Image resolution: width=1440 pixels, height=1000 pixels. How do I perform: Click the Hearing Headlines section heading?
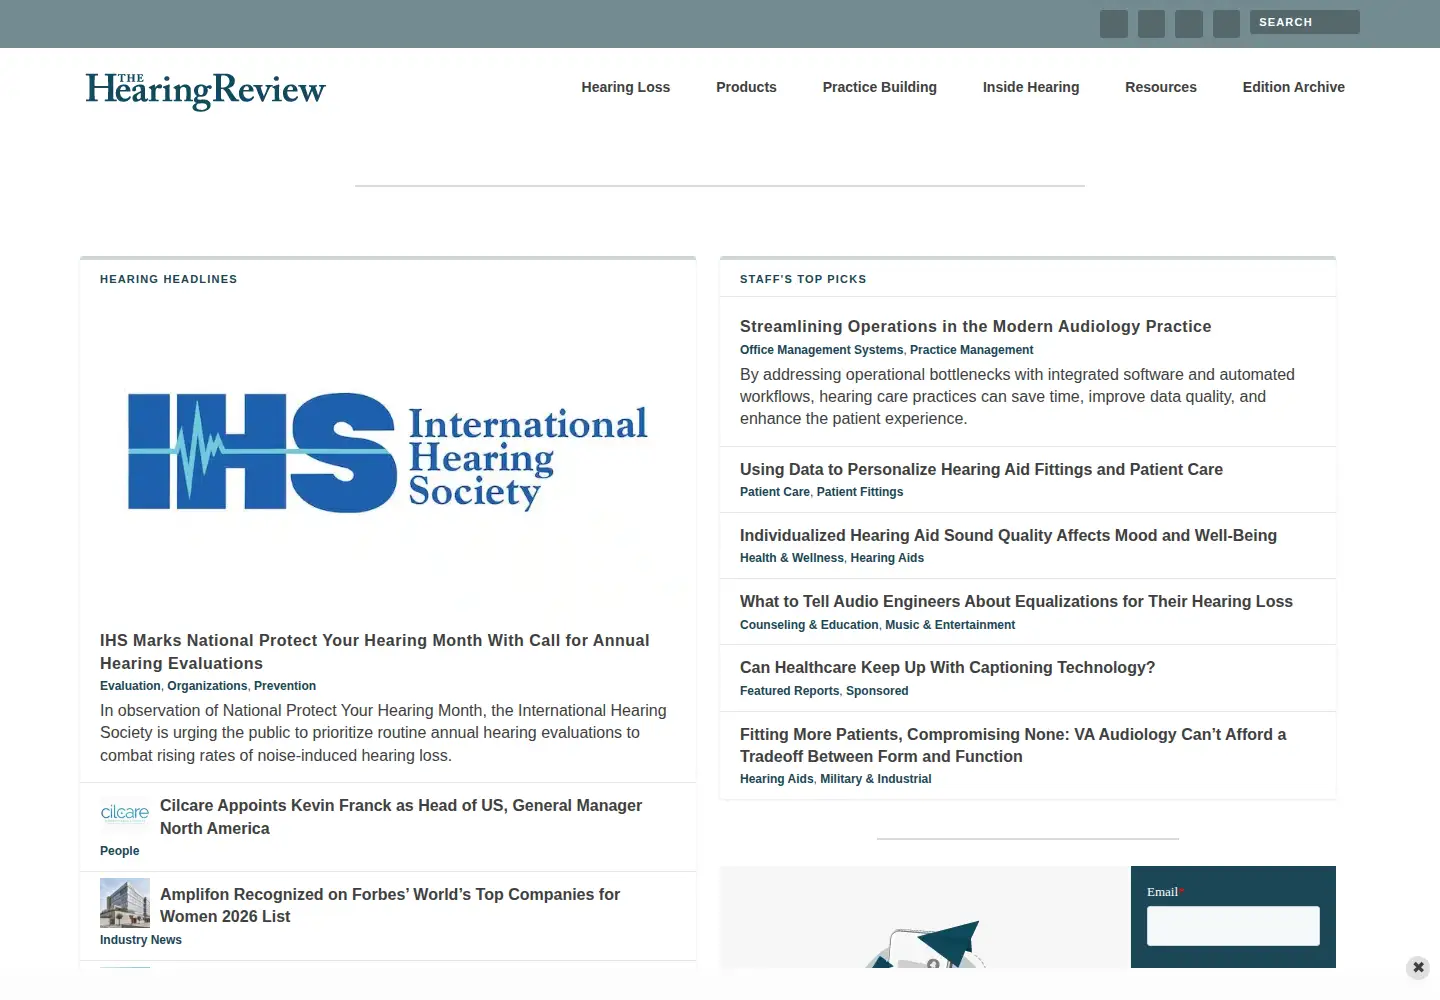(169, 279)
